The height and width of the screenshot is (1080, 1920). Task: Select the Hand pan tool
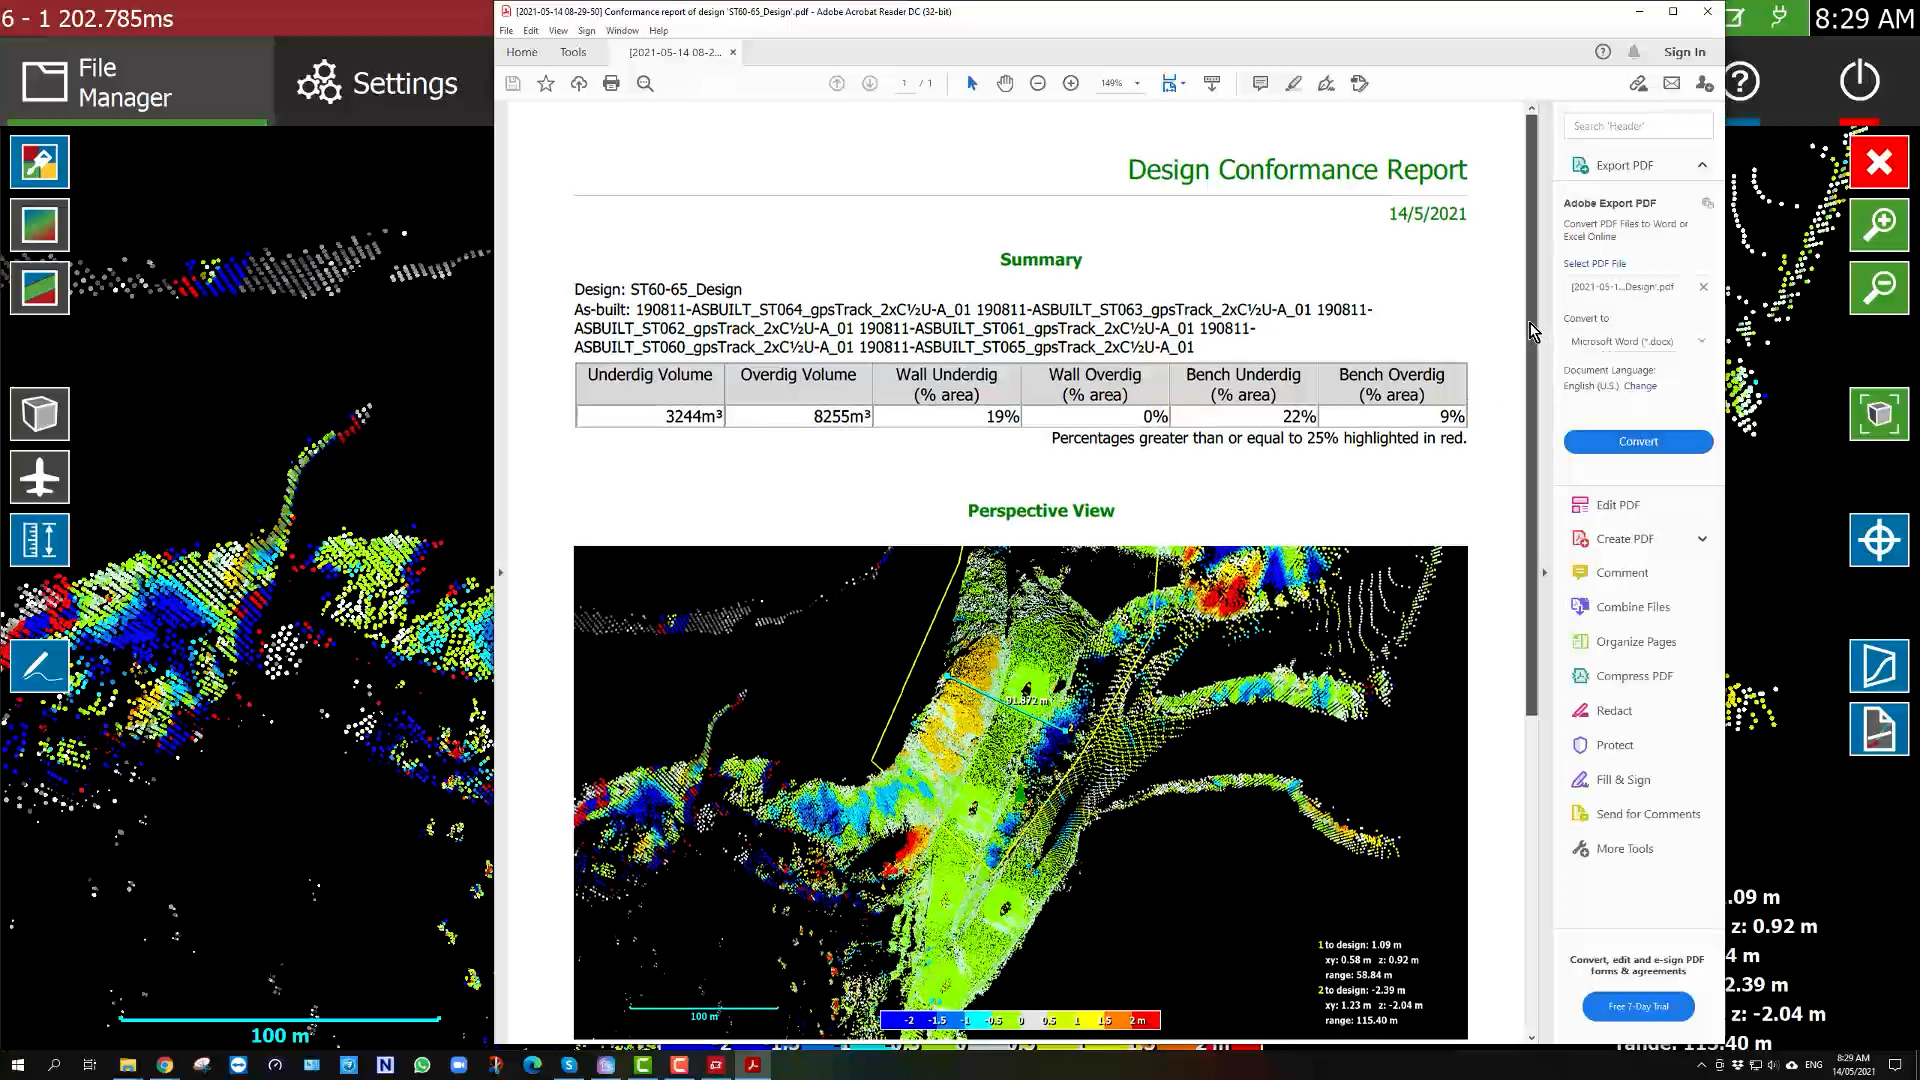[x=1005, y=84]
